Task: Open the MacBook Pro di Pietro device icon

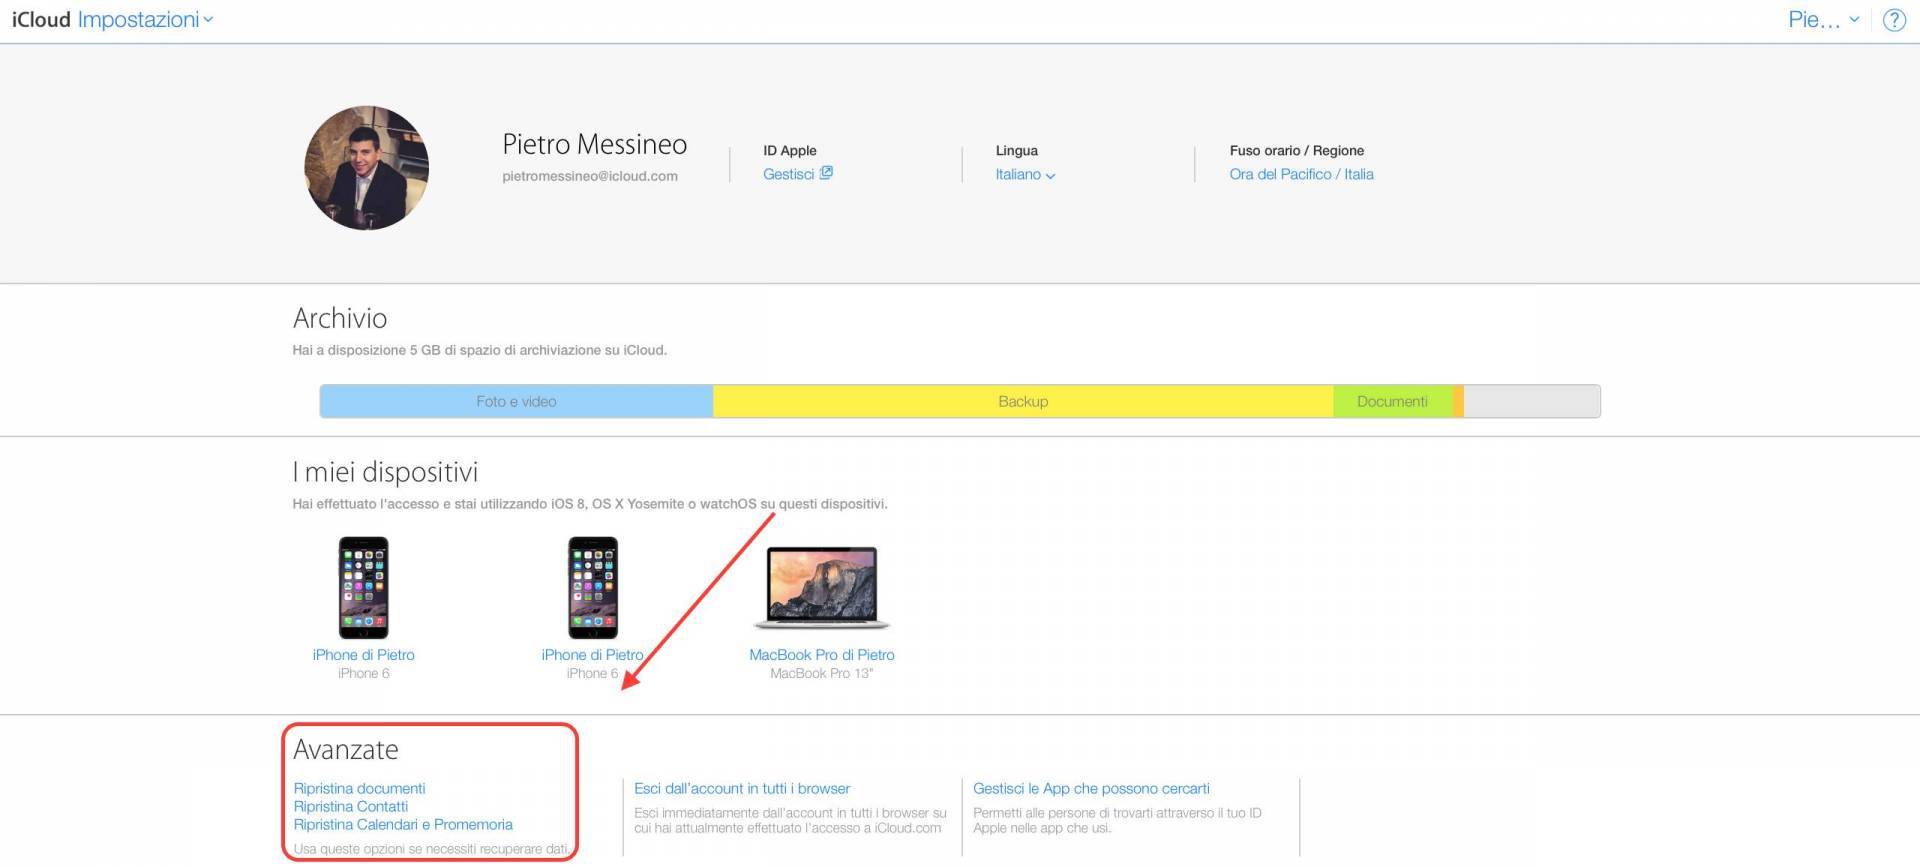Action: (x=821, y=588)
